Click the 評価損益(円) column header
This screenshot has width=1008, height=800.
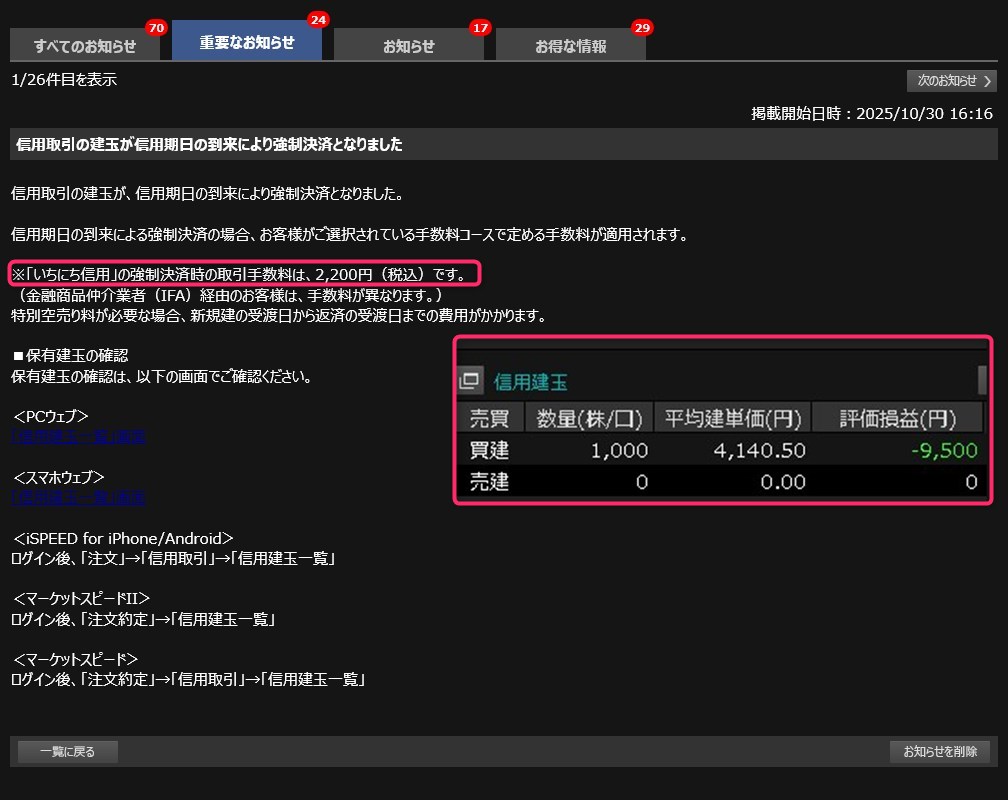897,418
